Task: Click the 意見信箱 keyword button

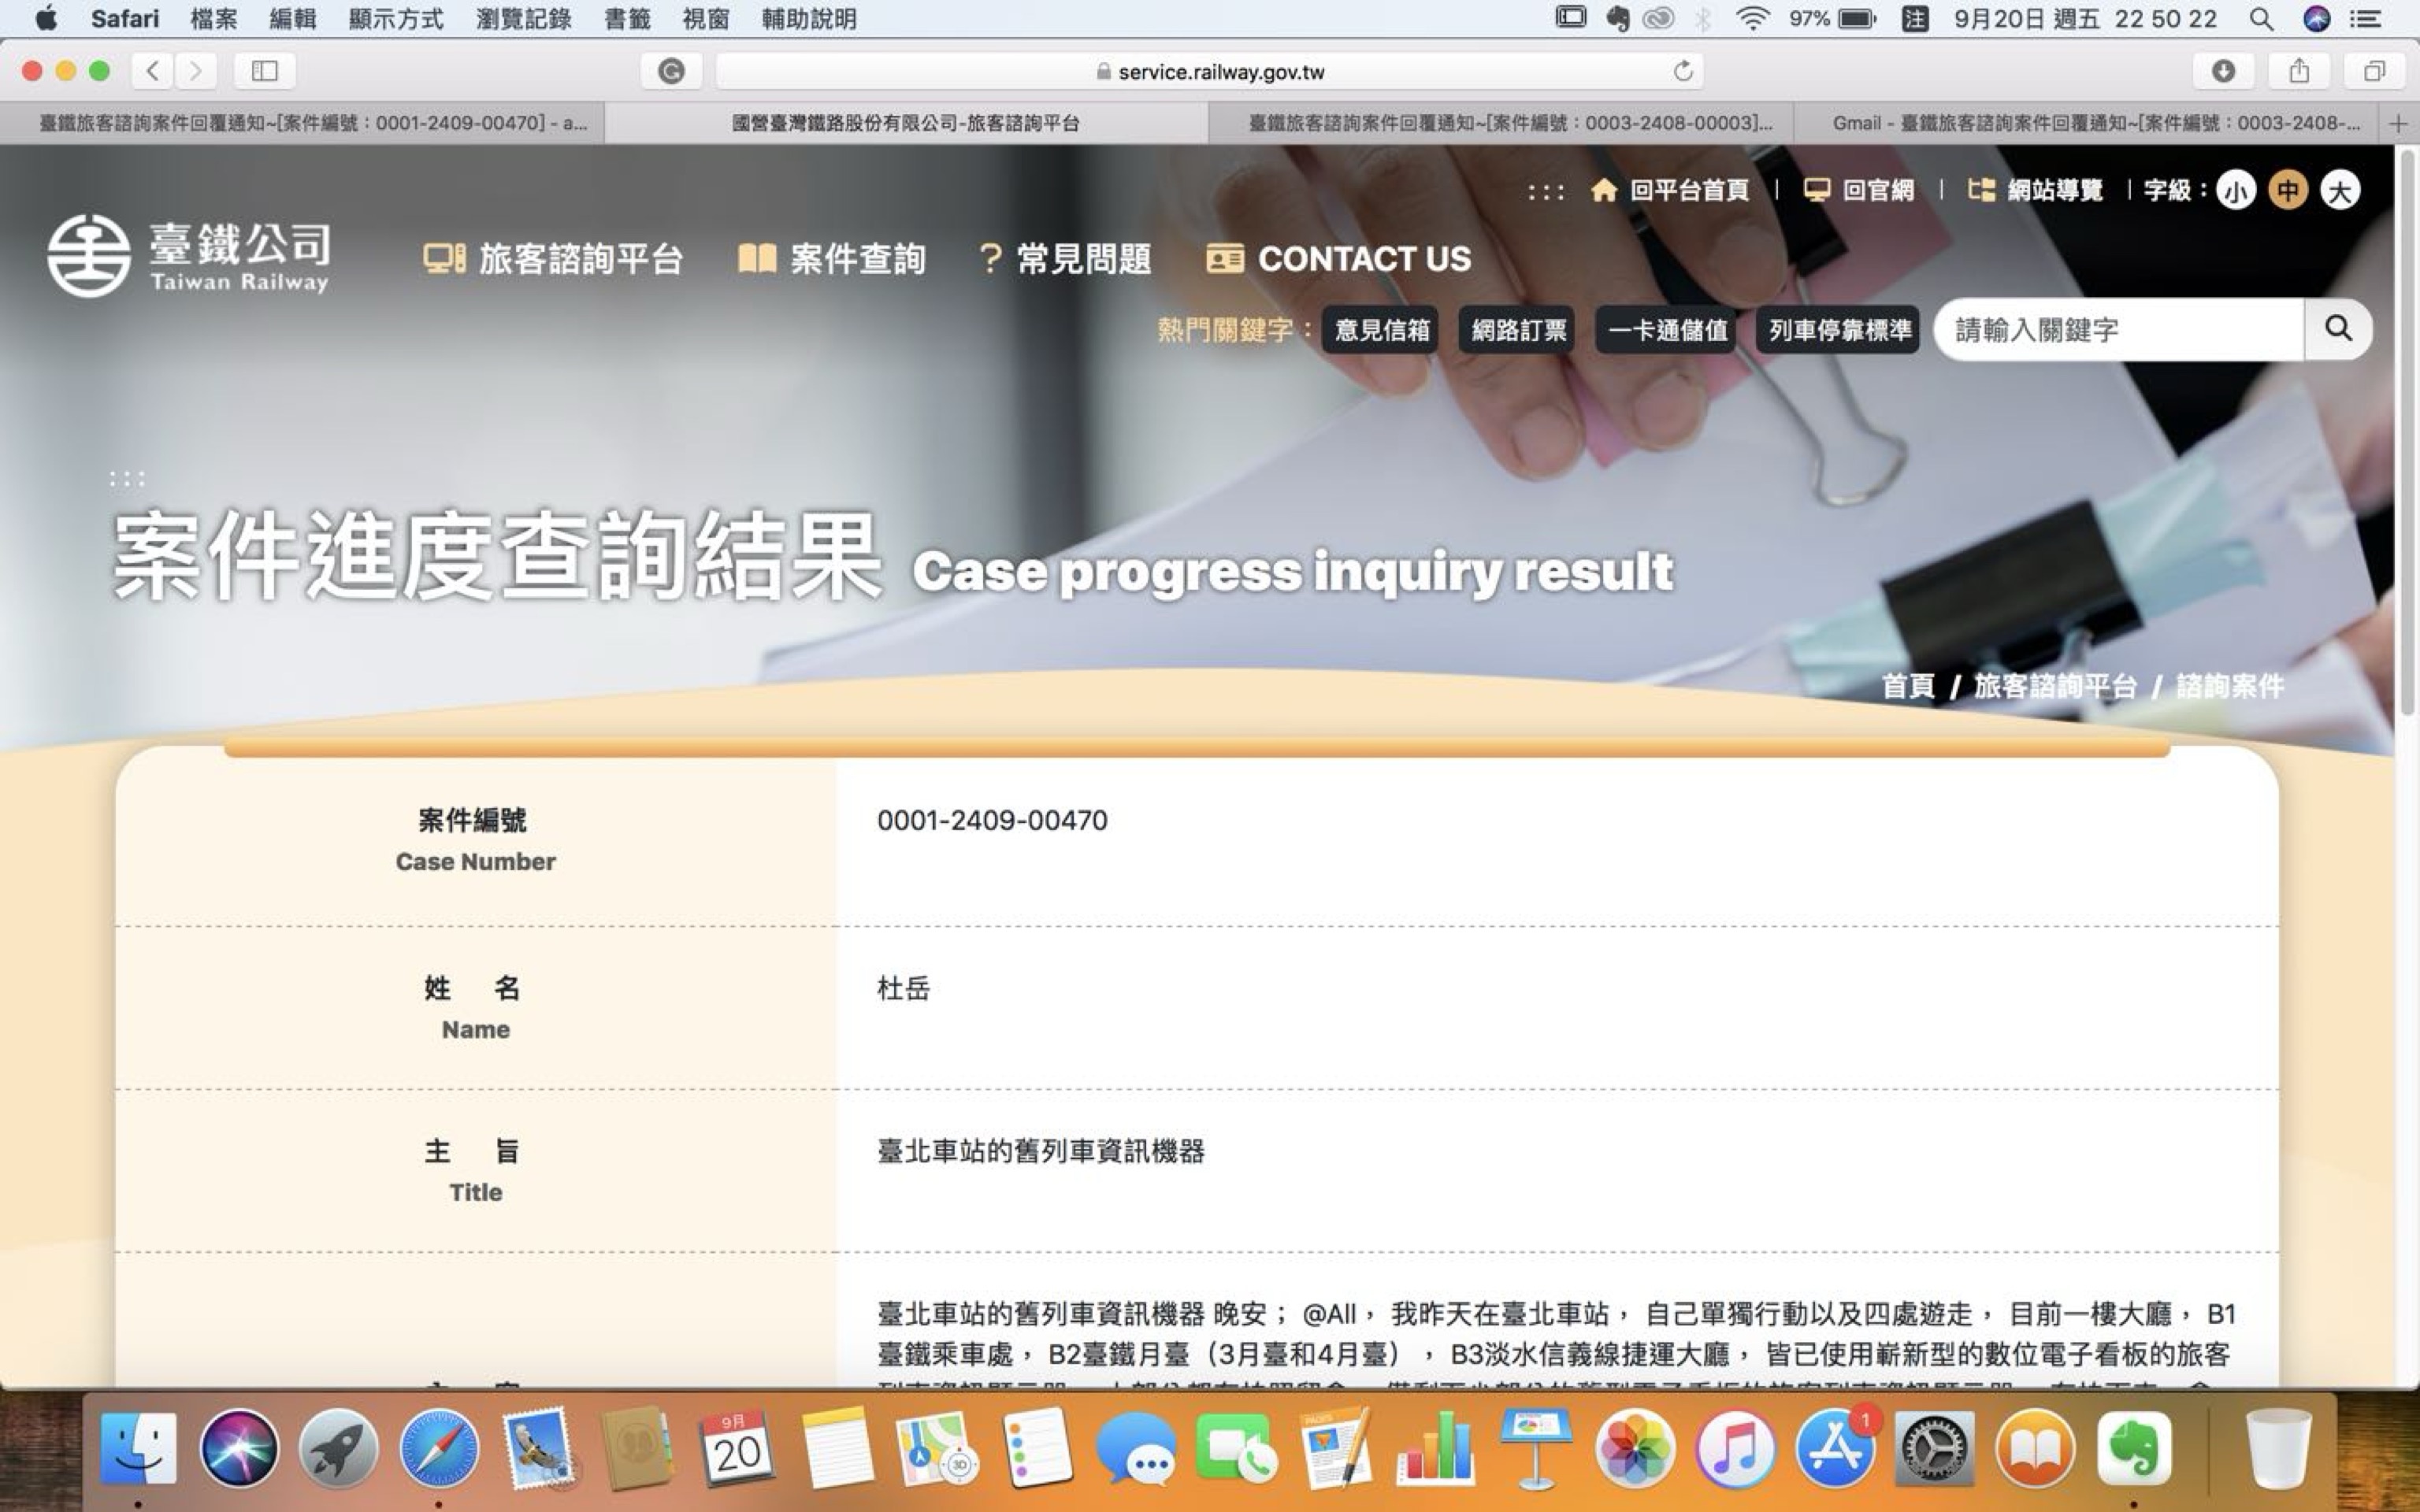Action: (1381, 330)
